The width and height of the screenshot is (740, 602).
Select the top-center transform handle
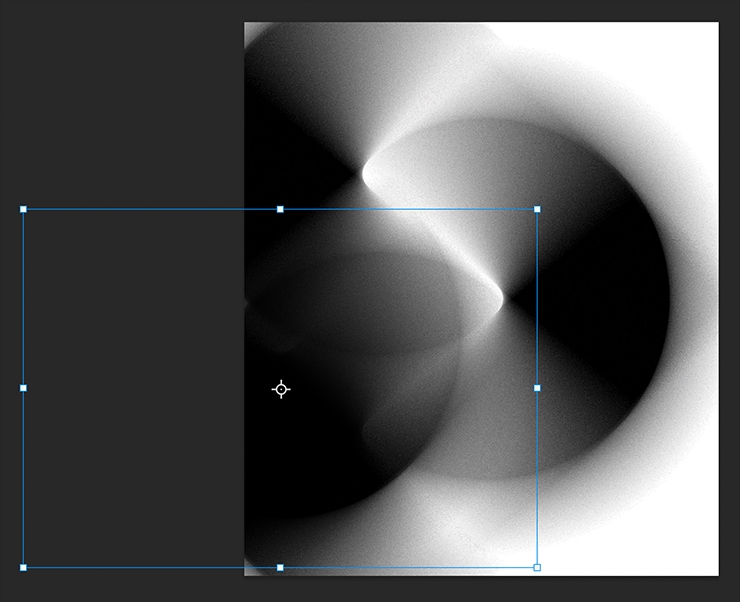tap(280, 210)
